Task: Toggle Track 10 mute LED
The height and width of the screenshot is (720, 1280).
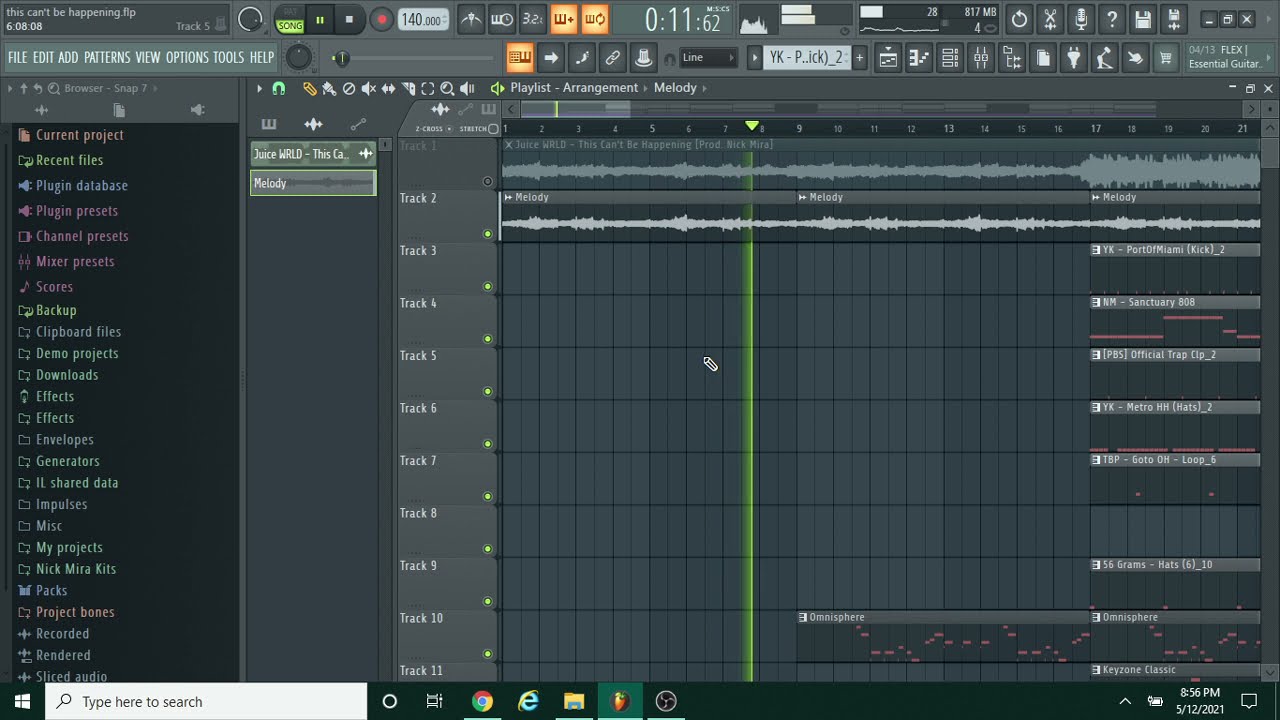Action: coord(488,654)
